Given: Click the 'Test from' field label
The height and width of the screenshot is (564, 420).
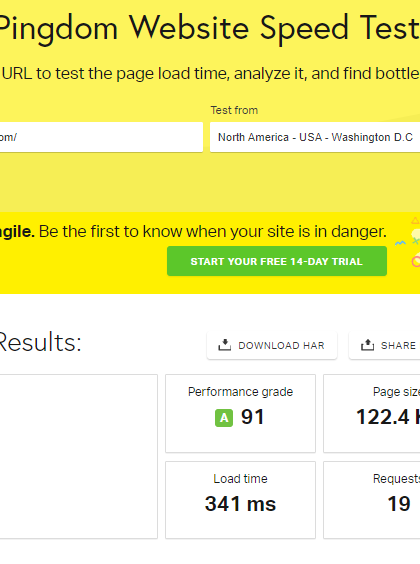Looking at the screenshot, I should (234, 110).
